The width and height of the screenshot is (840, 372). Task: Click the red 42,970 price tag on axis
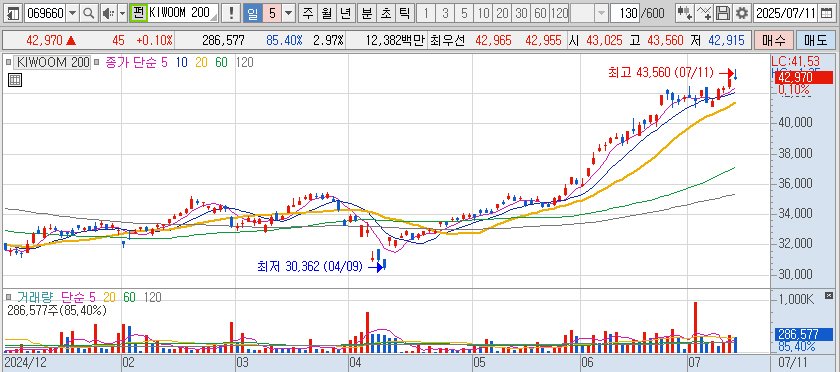point(804,78)
